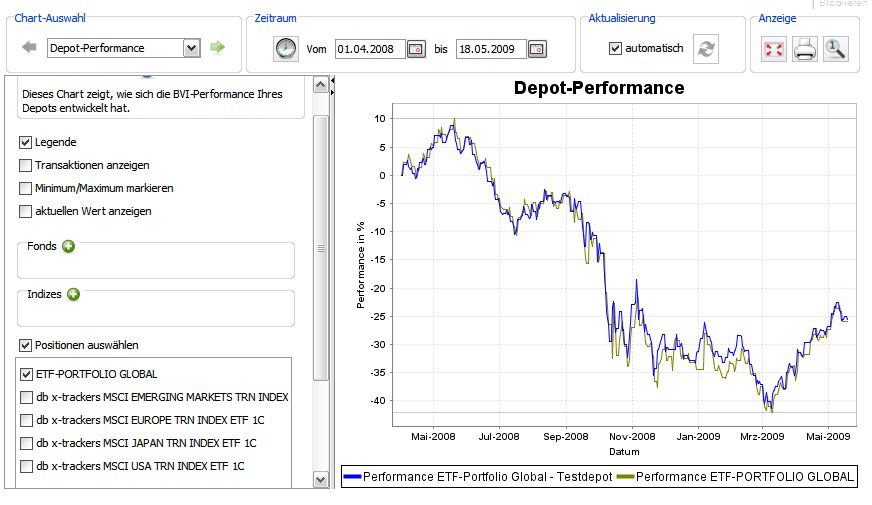Uncheck ETF-PORTFOLIO GLOBAL position

click(26, 374)
